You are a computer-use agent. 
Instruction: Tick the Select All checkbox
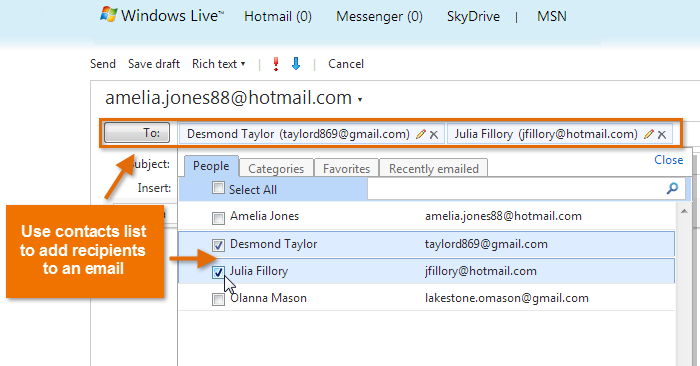click(x=218, y=187)
